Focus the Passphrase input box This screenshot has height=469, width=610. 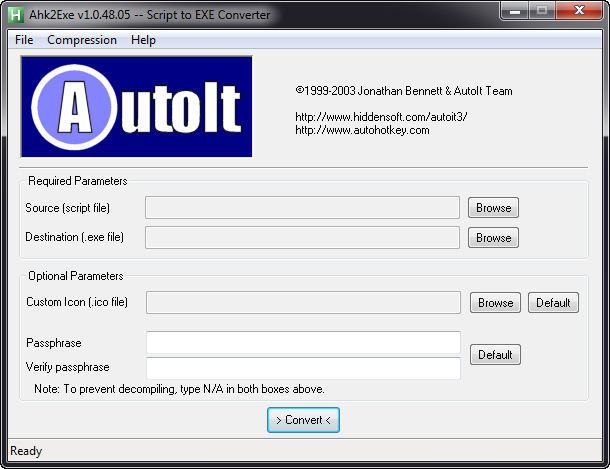303,343
